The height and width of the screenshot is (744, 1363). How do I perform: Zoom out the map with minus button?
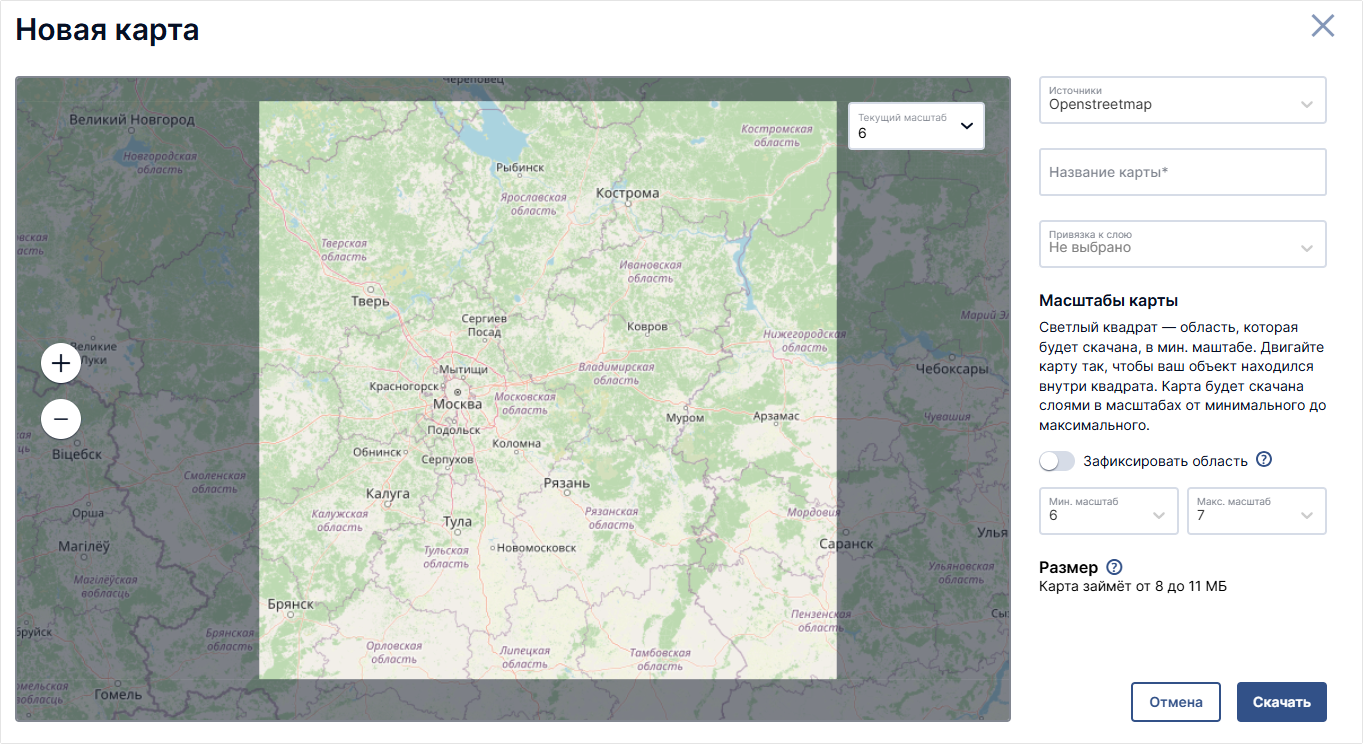tap(61, 419)
